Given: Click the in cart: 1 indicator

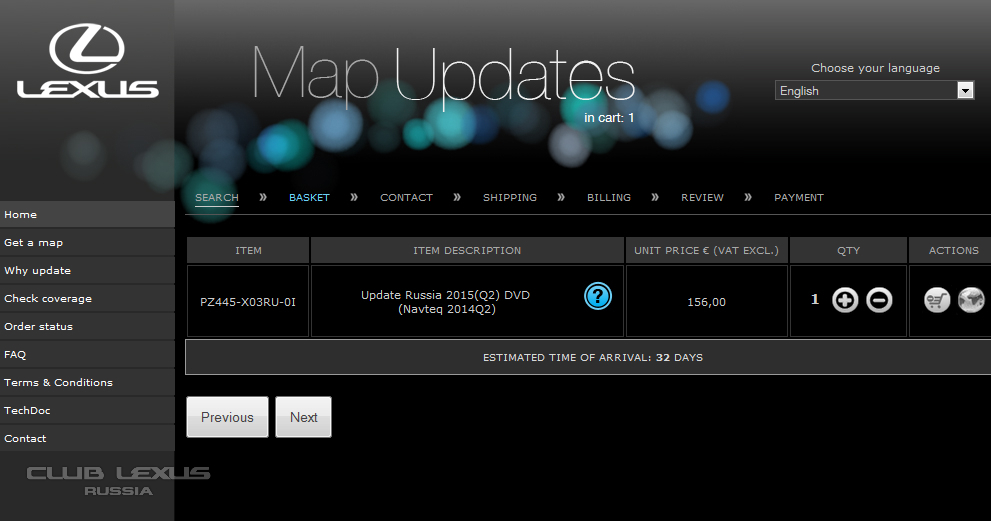Looking at the screenshot, I should (609, 118).
